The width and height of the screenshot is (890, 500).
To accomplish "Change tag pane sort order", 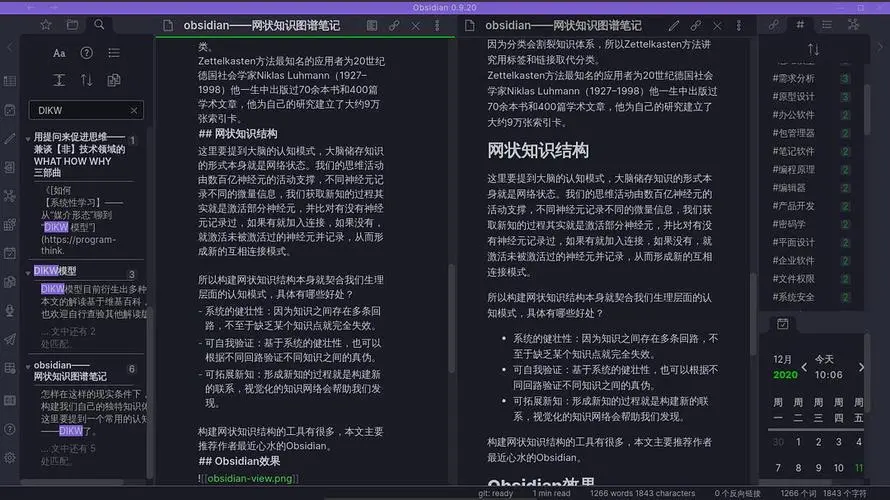I will (x=813, y=49).
